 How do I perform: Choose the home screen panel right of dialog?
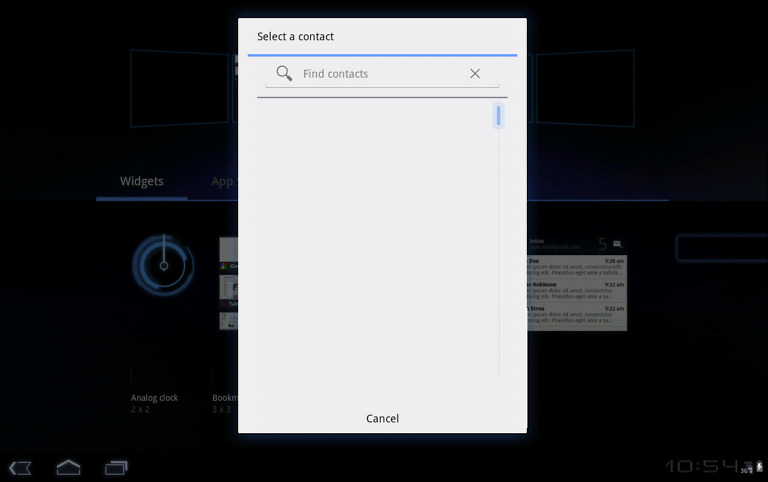click(584, 88)
